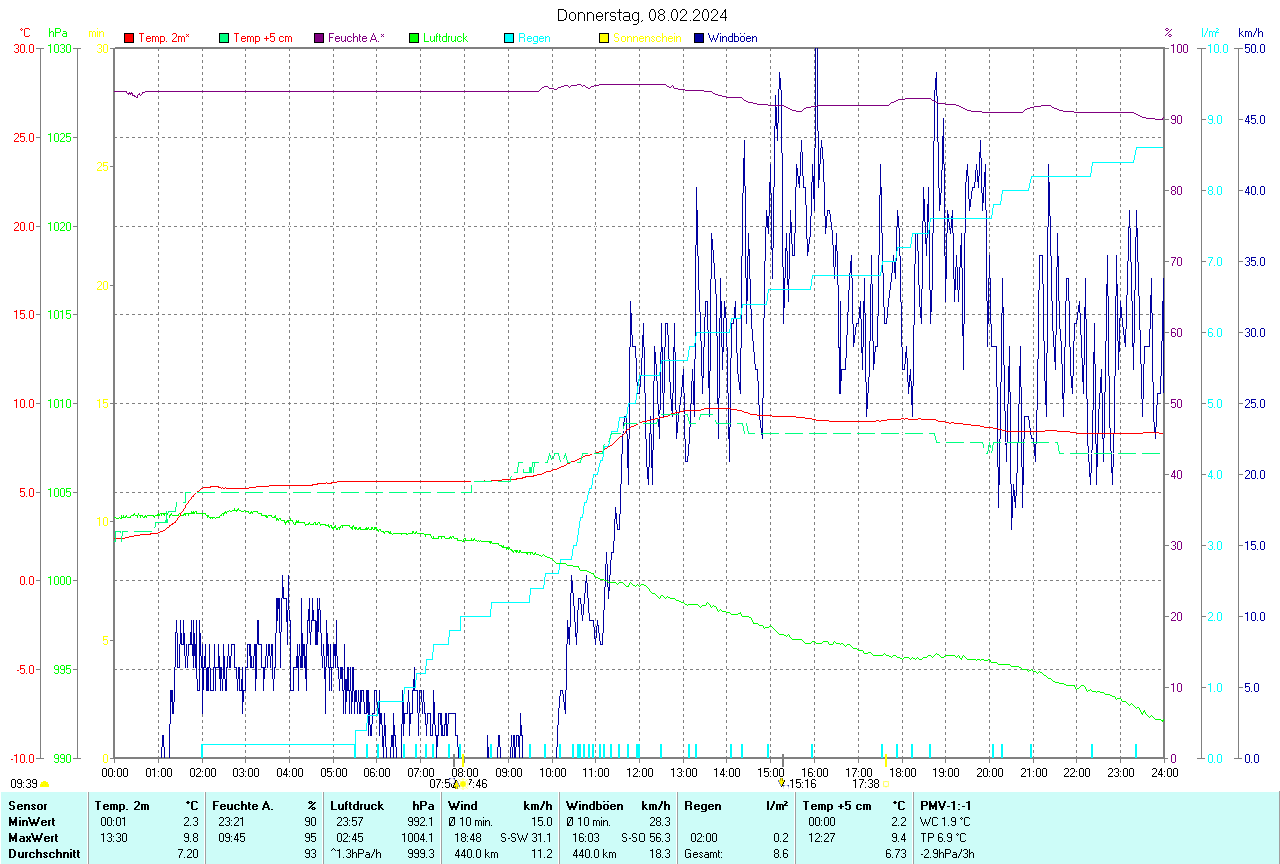
Task: Click the 'Wind' column header in table
Action: pos(463,806)
